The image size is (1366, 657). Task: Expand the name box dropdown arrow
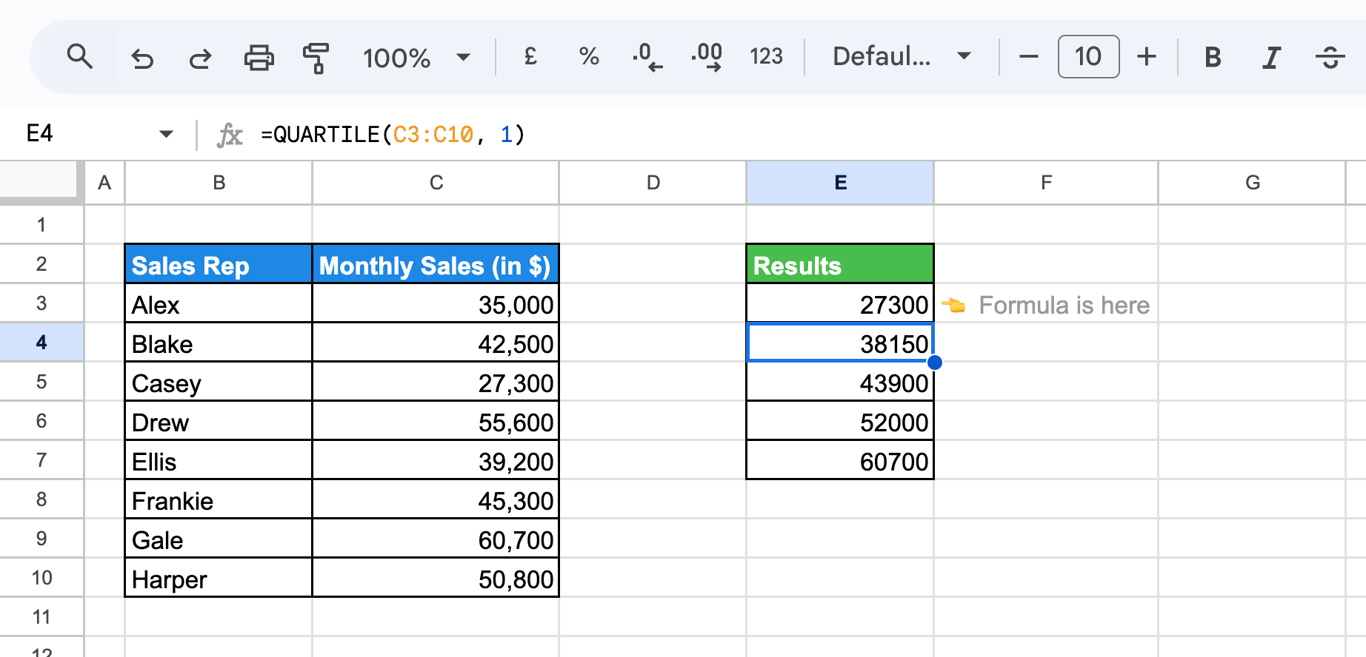click(x=166, y=134)
